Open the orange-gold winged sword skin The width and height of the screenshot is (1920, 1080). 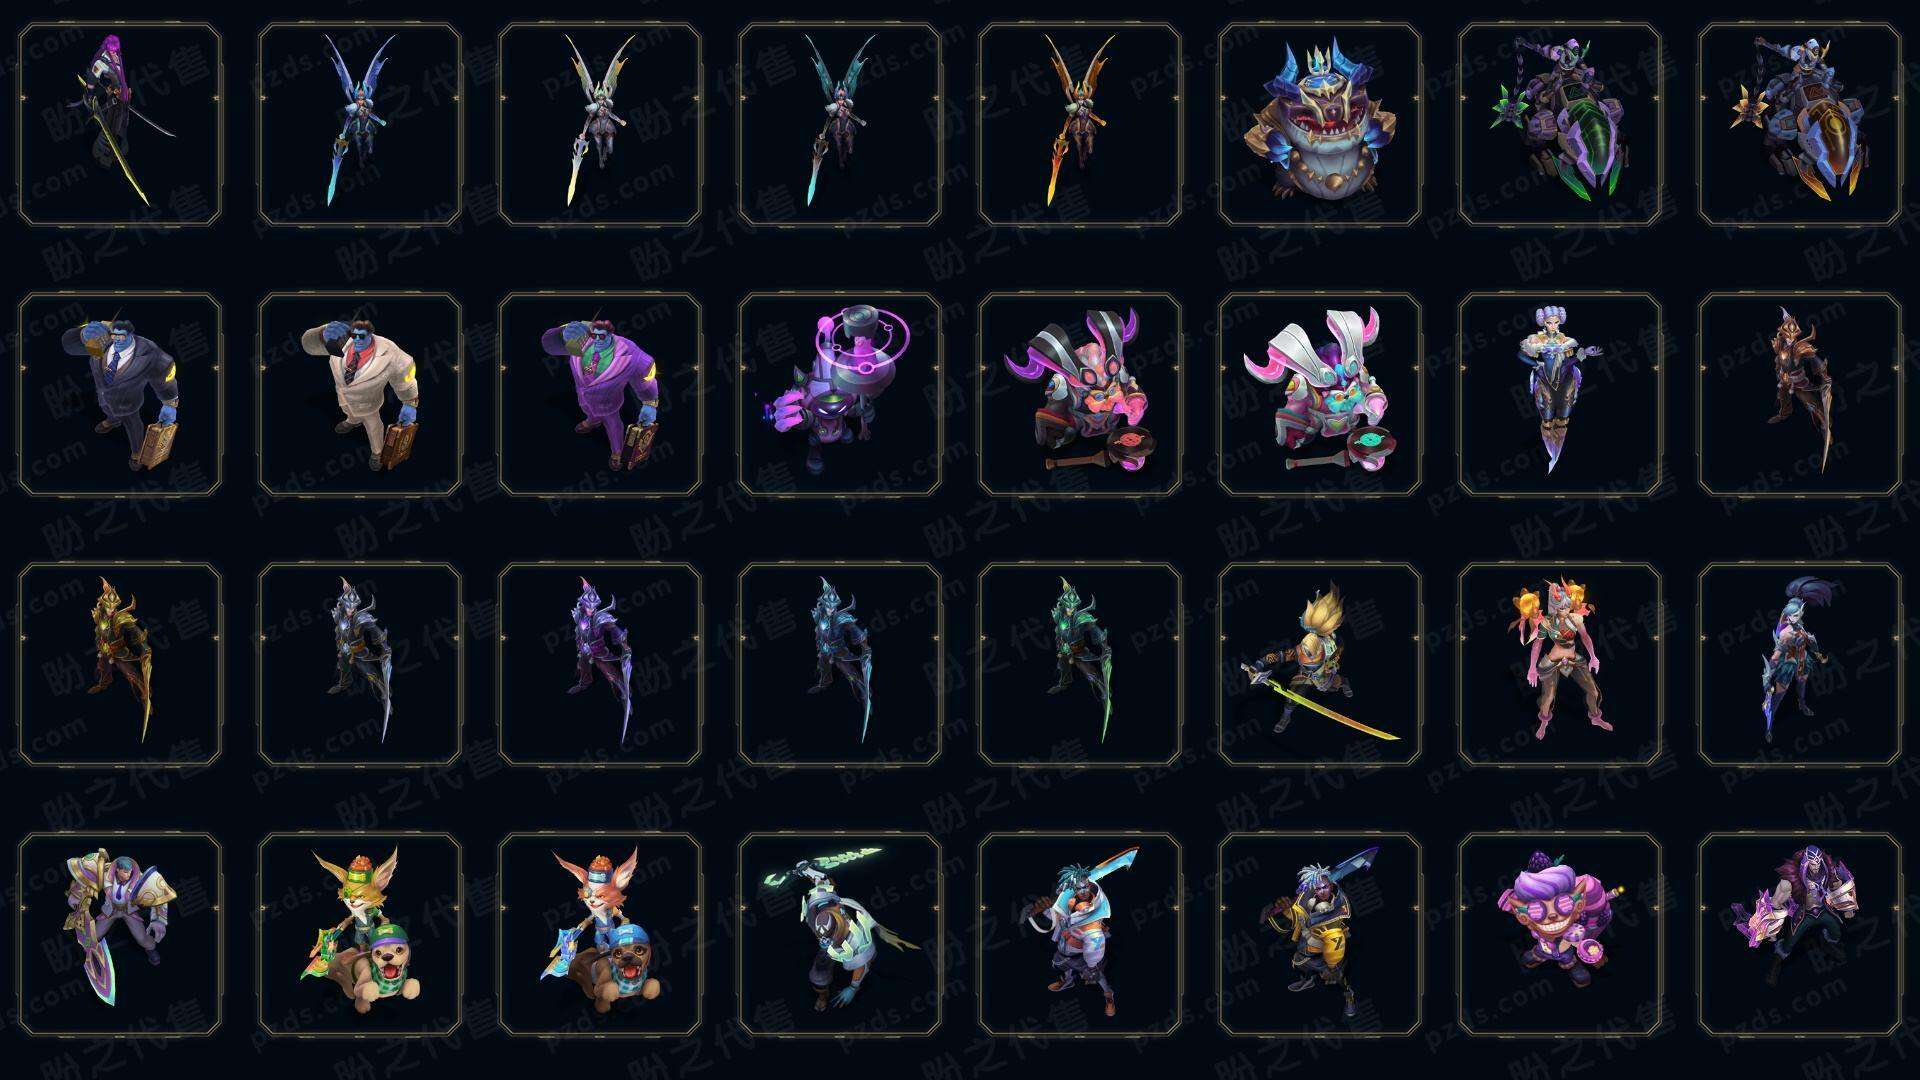coord(1080,124)
